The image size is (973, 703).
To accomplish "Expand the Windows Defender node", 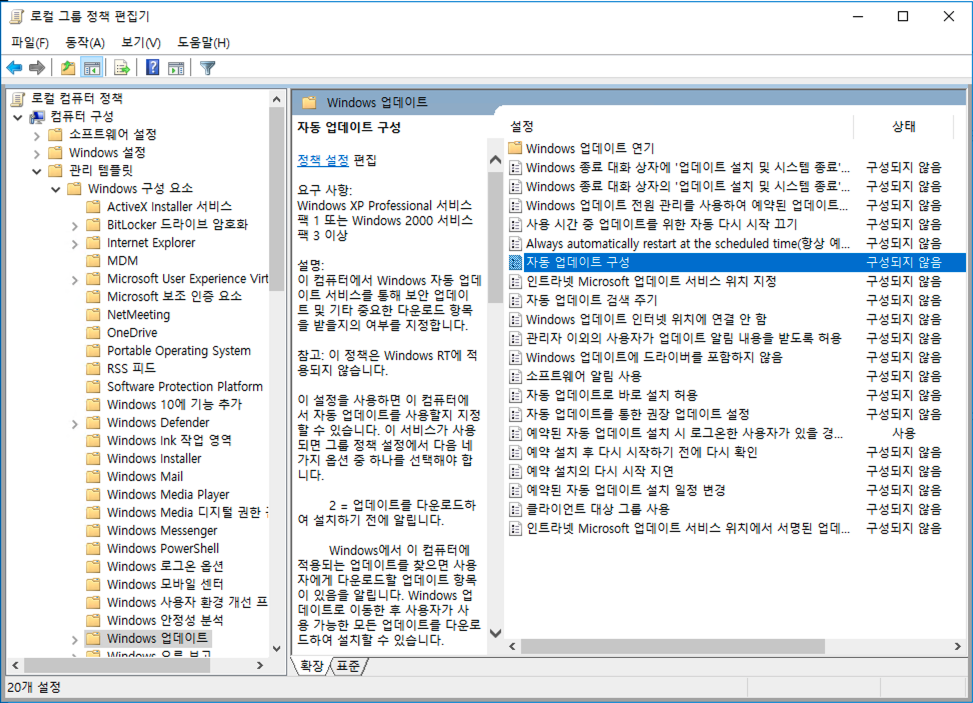I will click(74, 423).
